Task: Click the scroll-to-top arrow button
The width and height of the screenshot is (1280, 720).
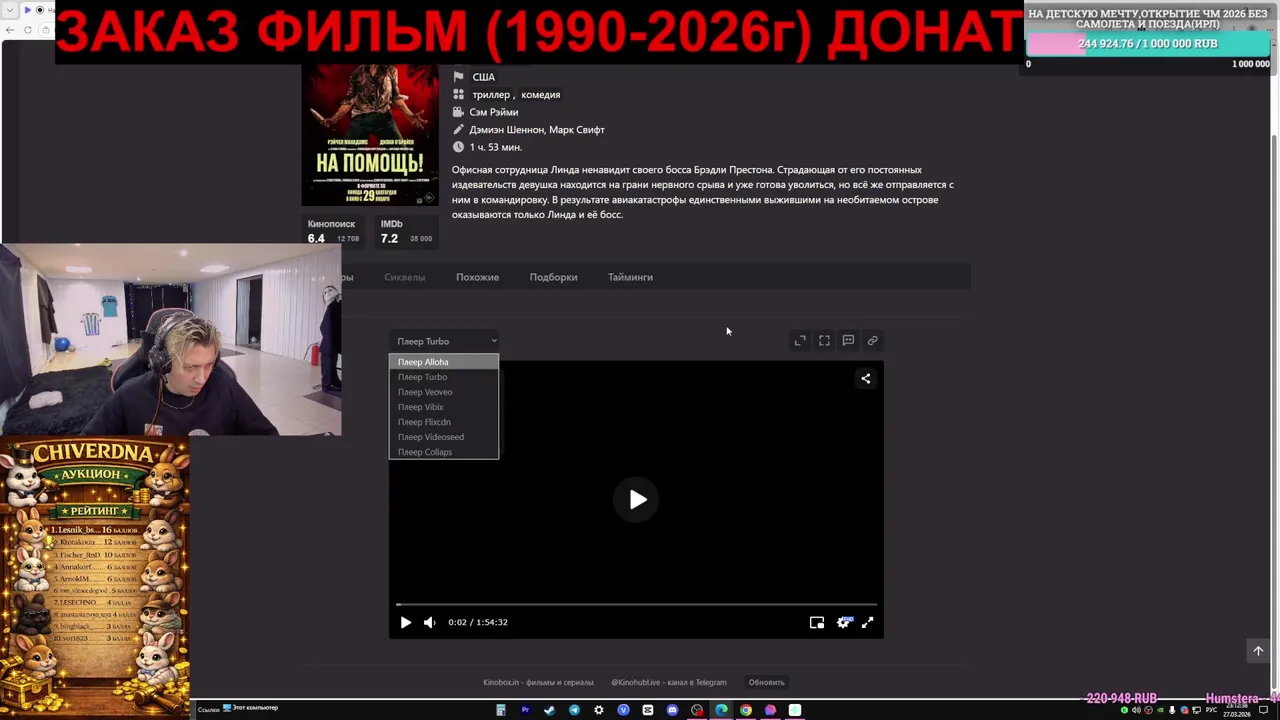Action: (x=1258, y=651)
